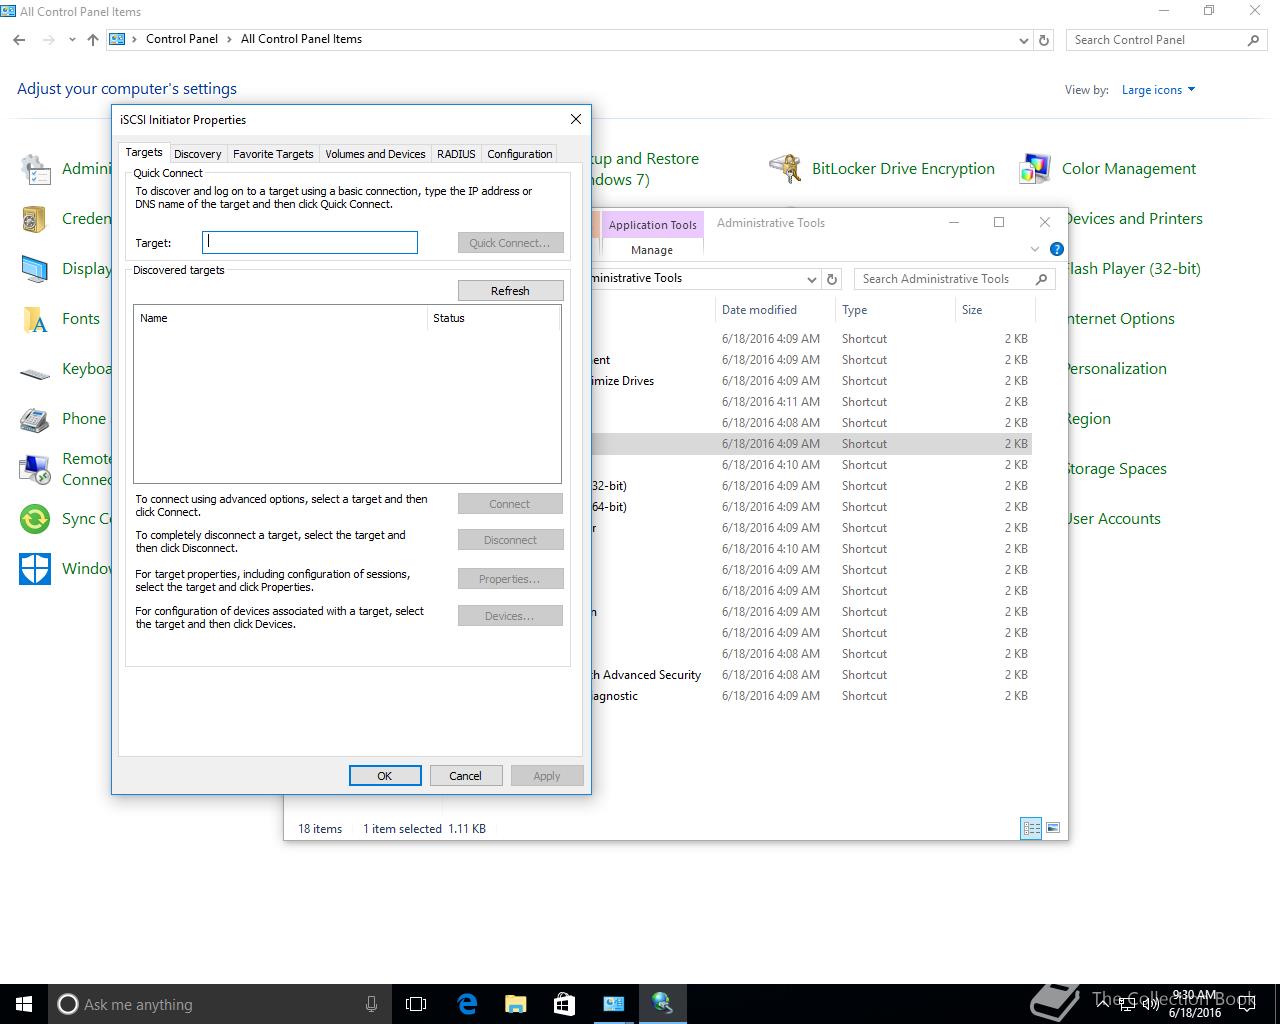Open the Manage ribbon tab
Viewport: 1280px width, 1024px height.
652,250
